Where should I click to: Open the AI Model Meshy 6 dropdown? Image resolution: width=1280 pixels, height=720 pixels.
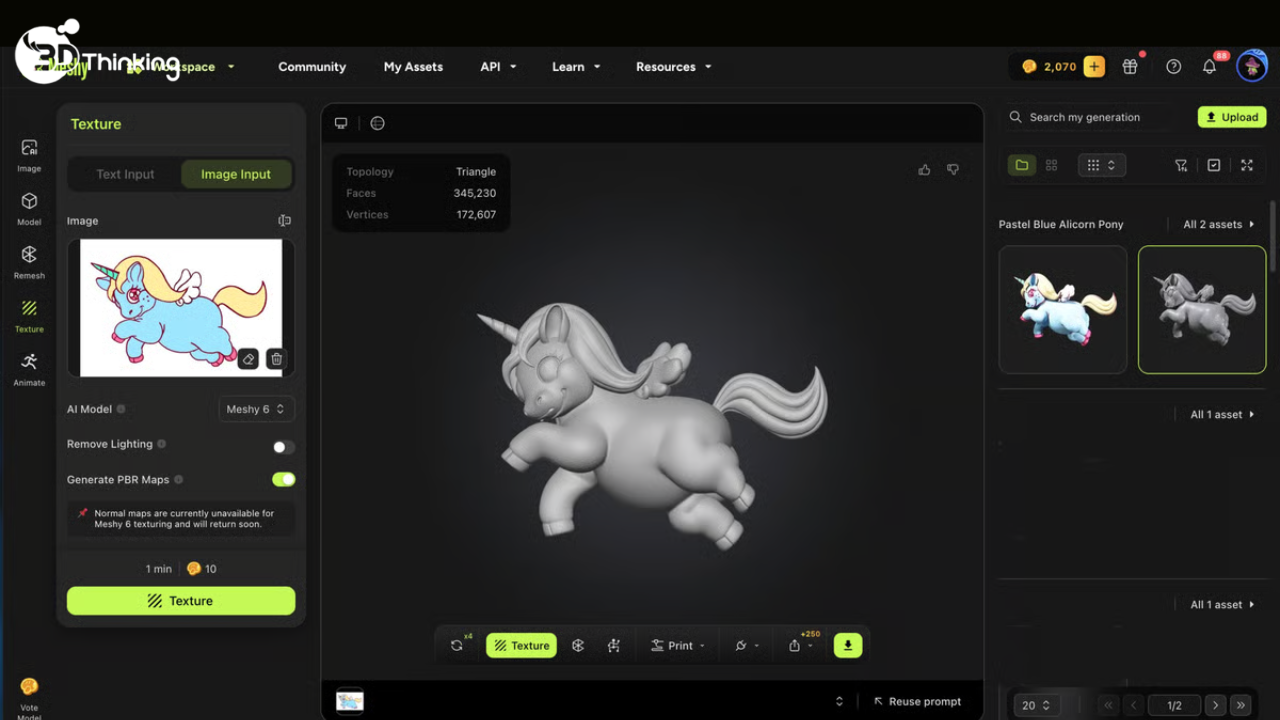tap(256, 409)
